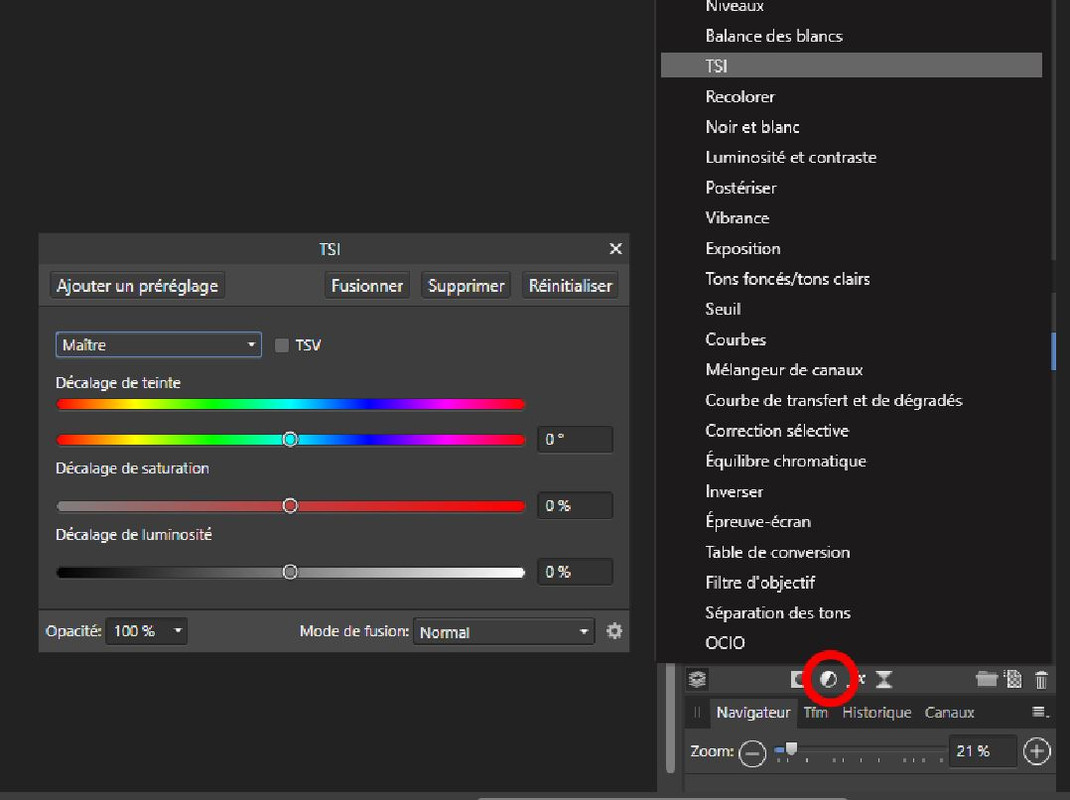Select Vibrance adjustment
The width and height of the screenshot is (1070, 800).
point(851,218)
